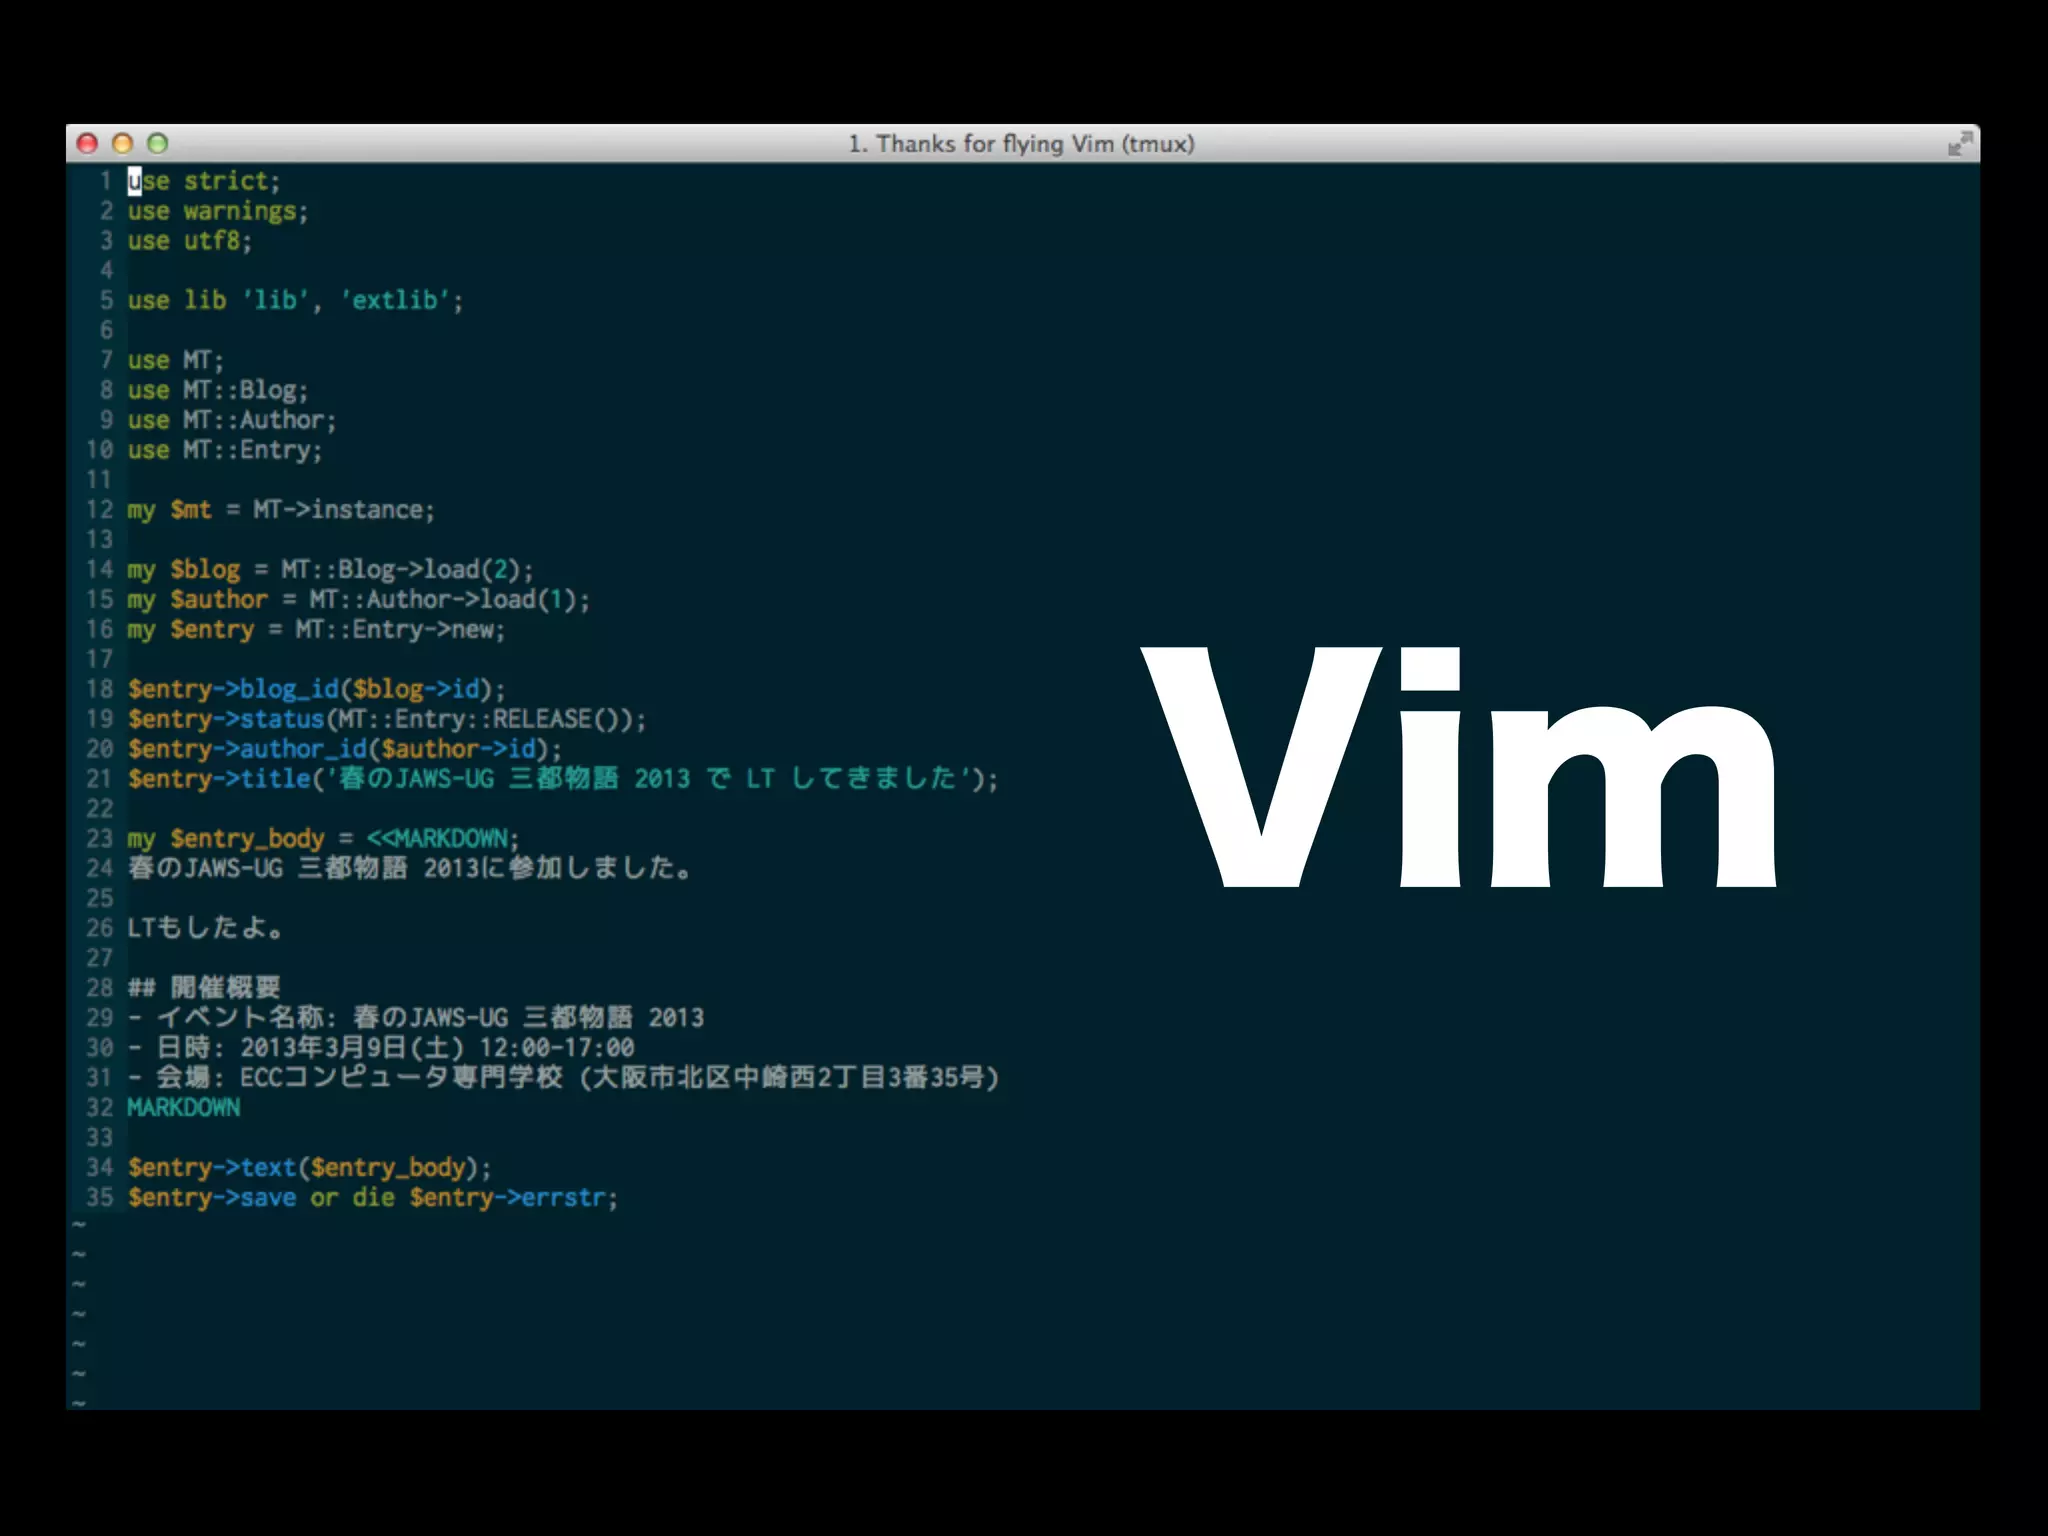Click the line '春のJAWS-UG 三都物語 2013に参加しました。'
The height and width of the screenshot is (1536, 2048).
point(410,868)
